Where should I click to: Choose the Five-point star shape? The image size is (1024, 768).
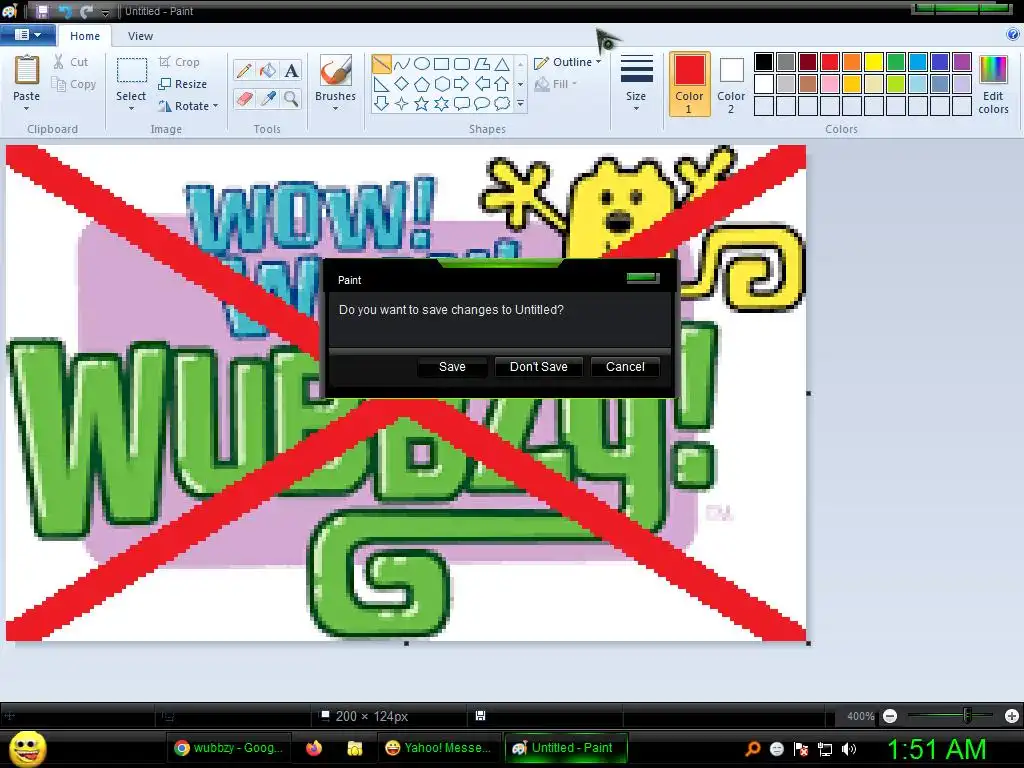422,103
